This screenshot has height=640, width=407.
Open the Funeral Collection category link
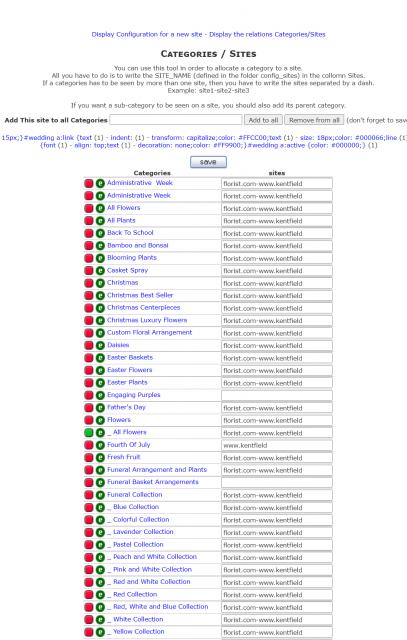135,494
